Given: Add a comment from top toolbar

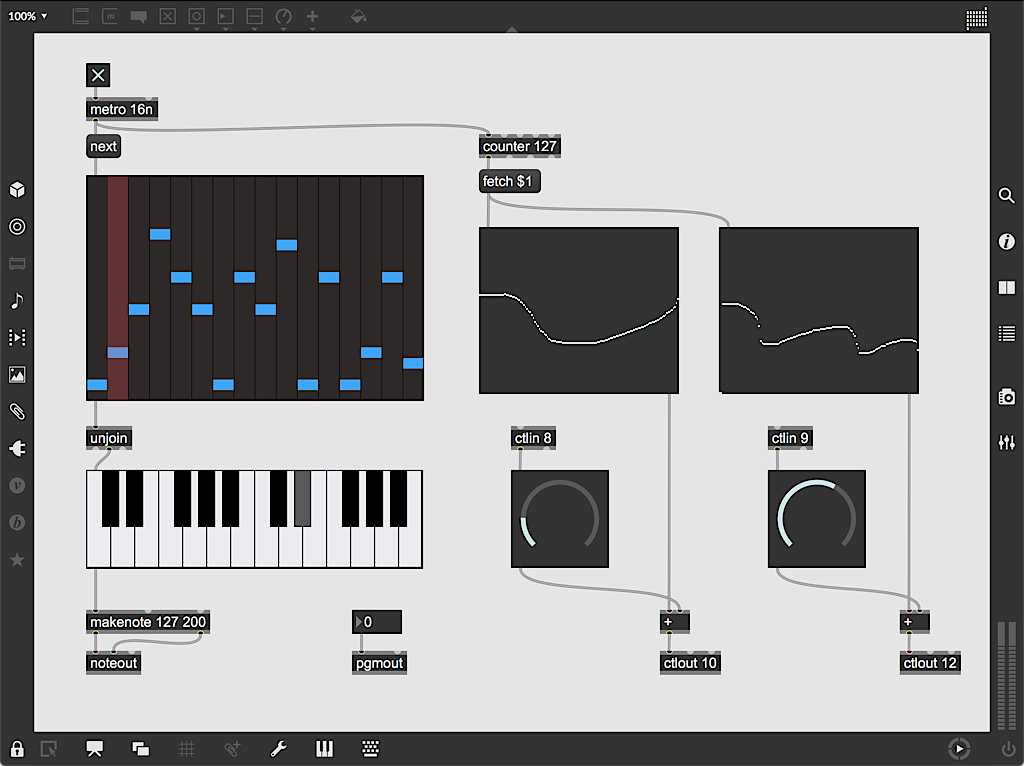Looking at the screenshot, I should pos(138,16).
